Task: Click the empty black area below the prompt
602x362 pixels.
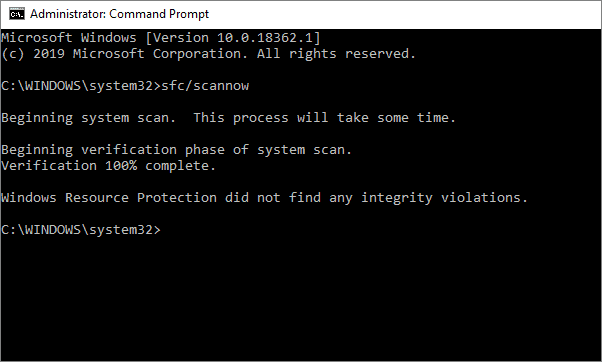Action: 301,299
